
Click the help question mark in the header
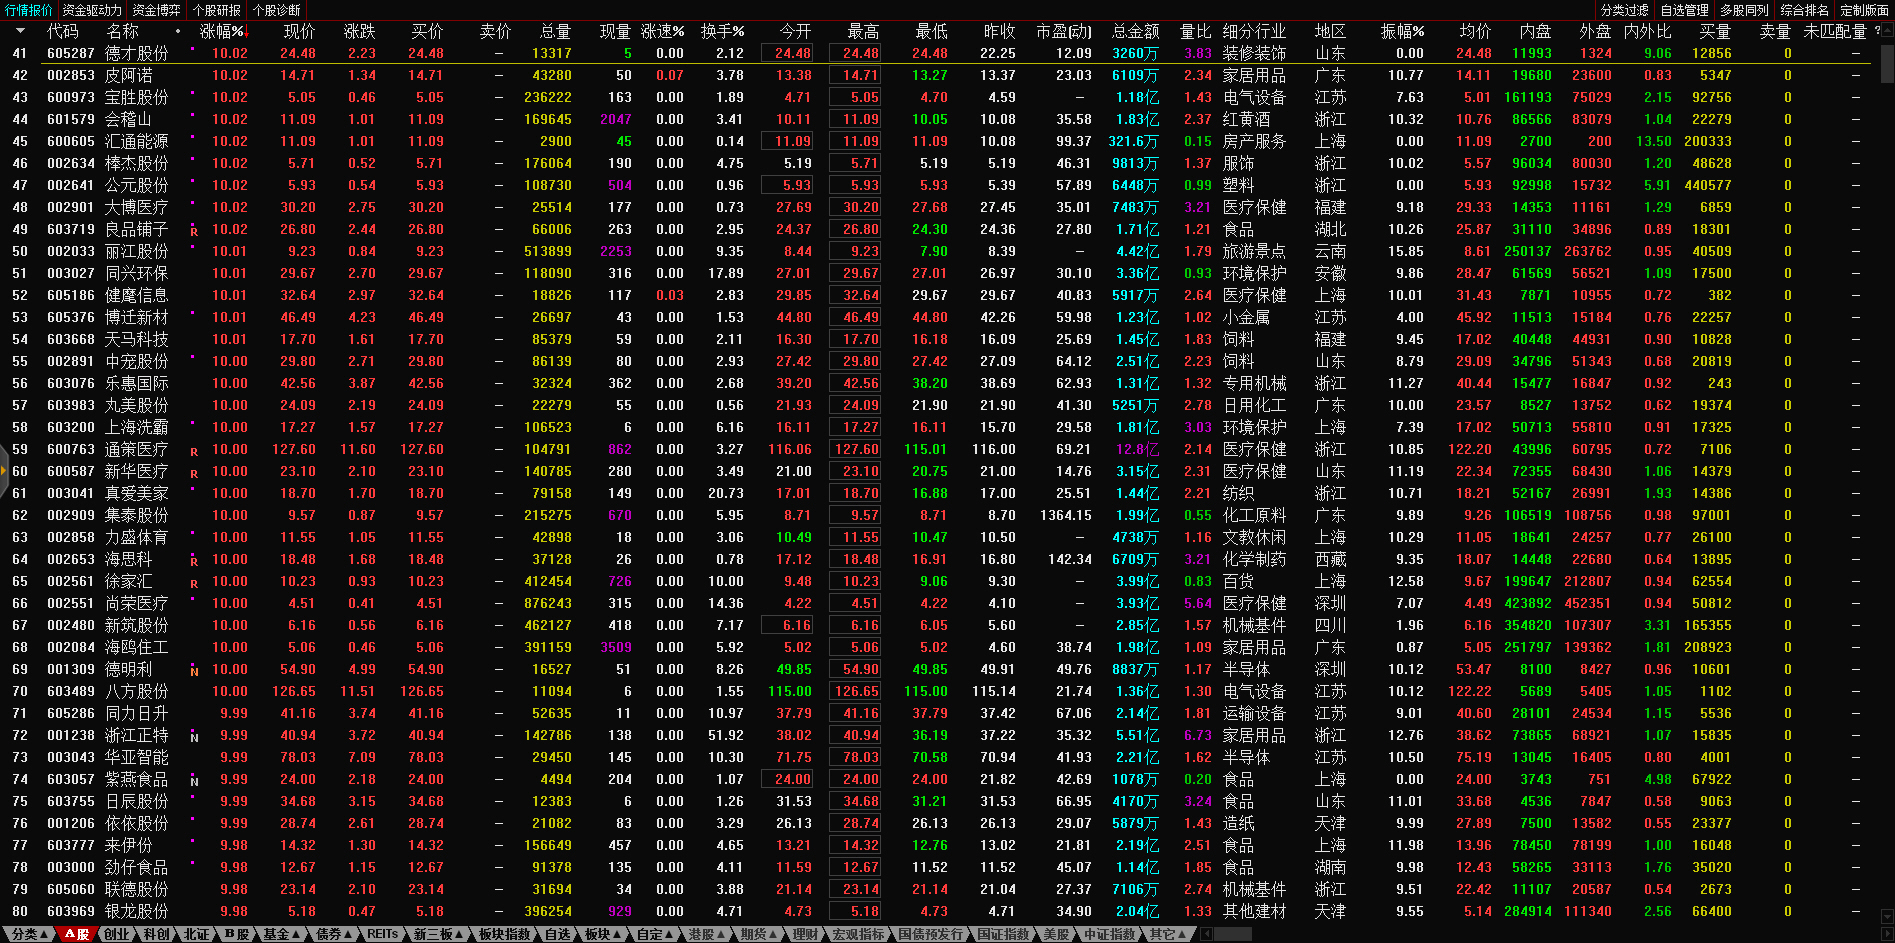tap(1876, 31)
